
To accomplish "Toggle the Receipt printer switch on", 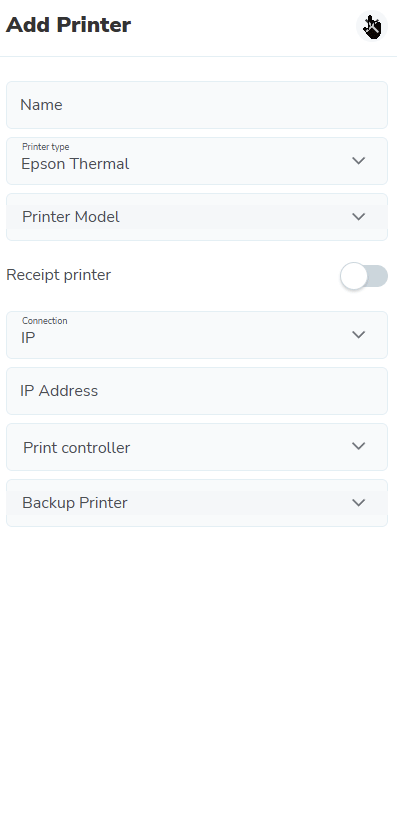I will pos(364,276).
